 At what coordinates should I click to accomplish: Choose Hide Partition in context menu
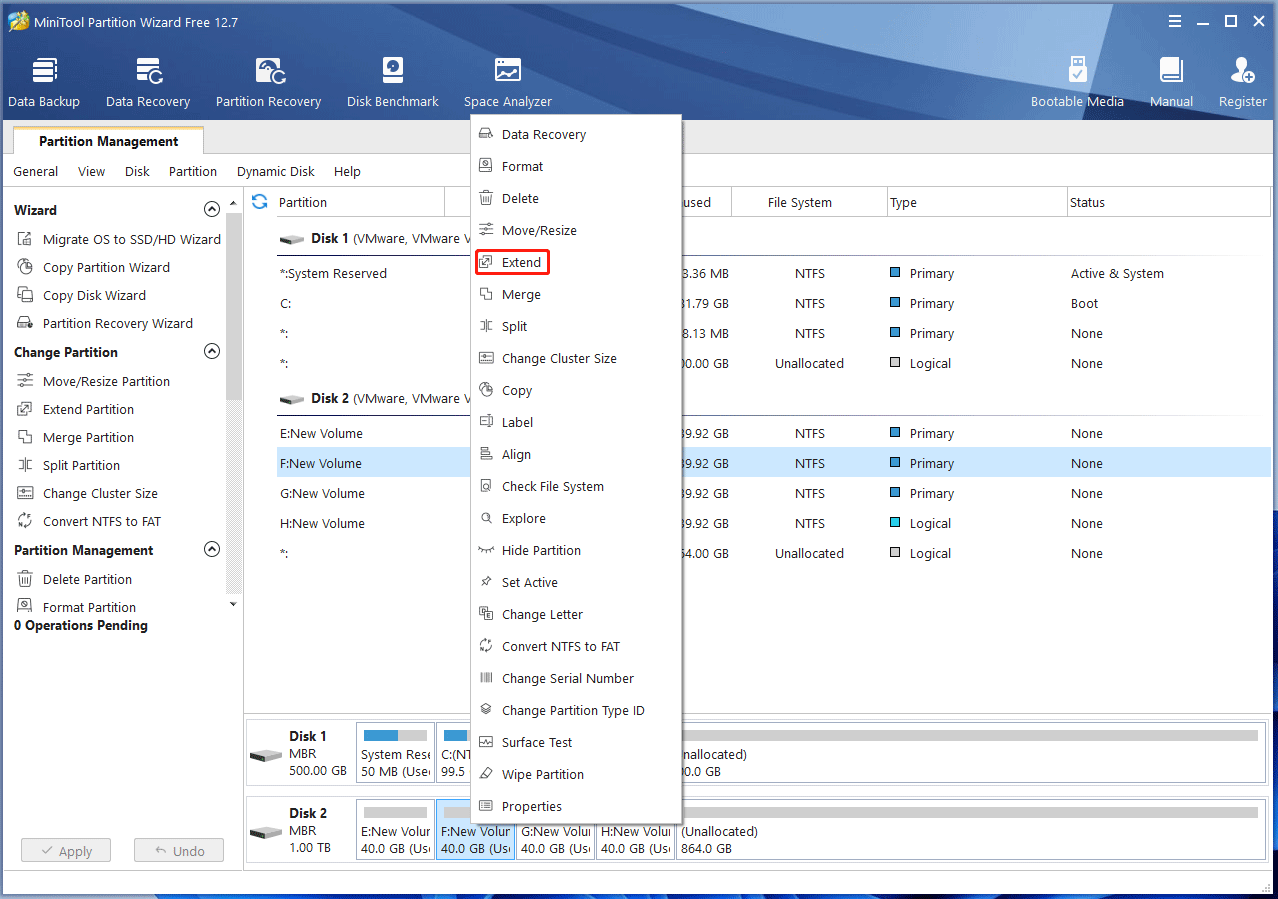click(x=576, y=550)
